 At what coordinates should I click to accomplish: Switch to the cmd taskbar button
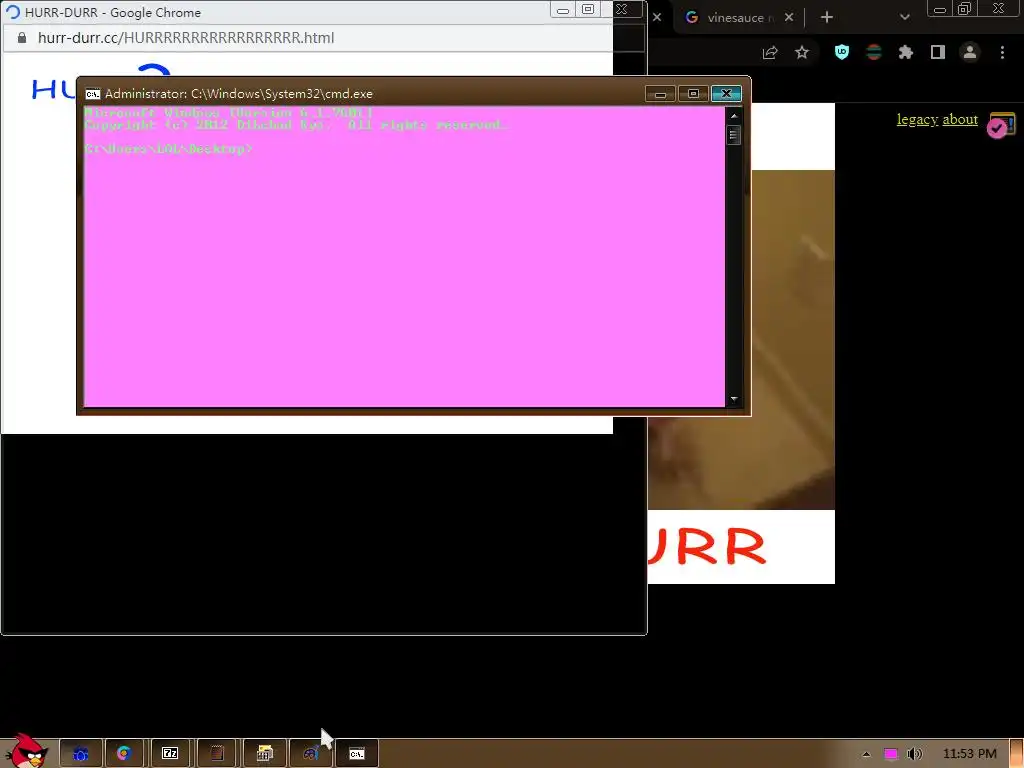click(x=357, y=754)
